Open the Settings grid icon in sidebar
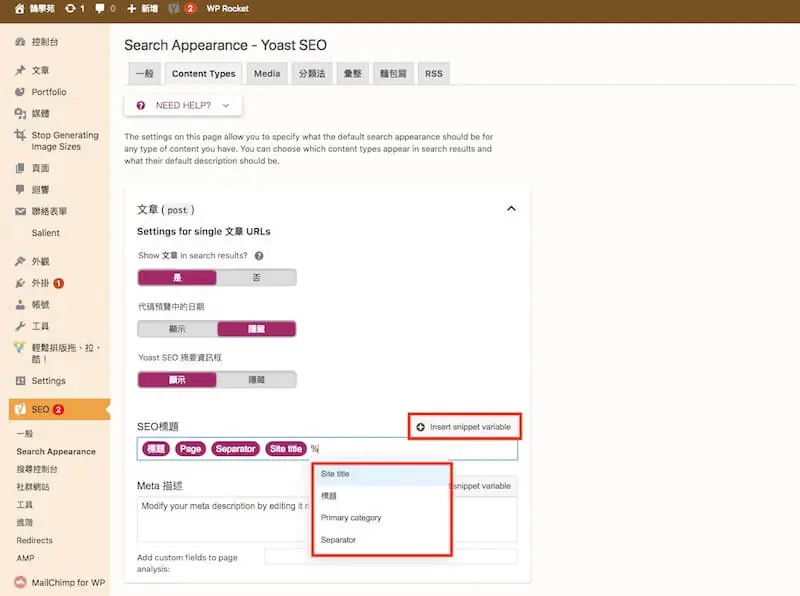 [x=20, y=381]
